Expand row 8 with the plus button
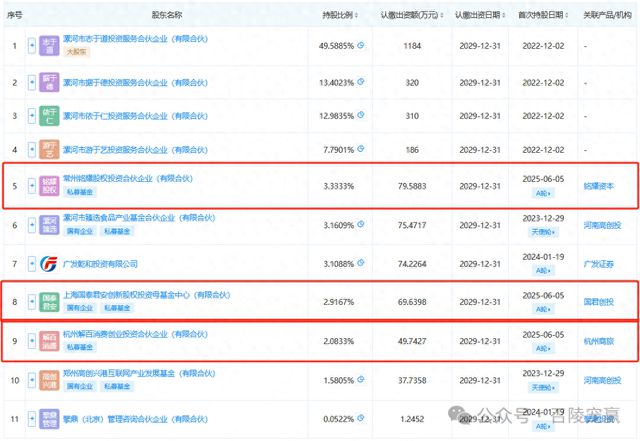Image resolution: width=640 pixels, height=441 pixels. pyautogui.click(x=32, y=302)
